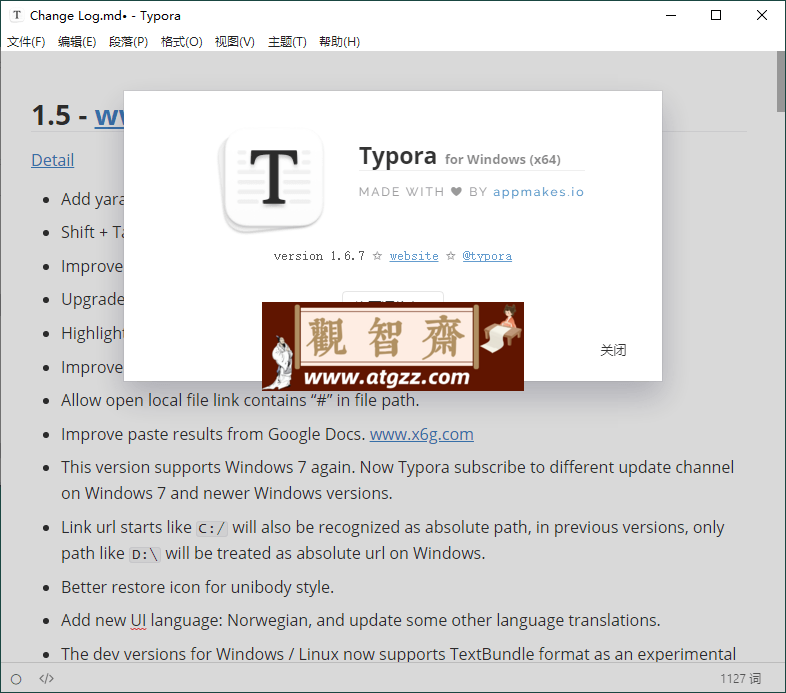This screenshot has height=693, width=786.
Task: Open the appmakes.io link
Action: [x=538, y=192]
